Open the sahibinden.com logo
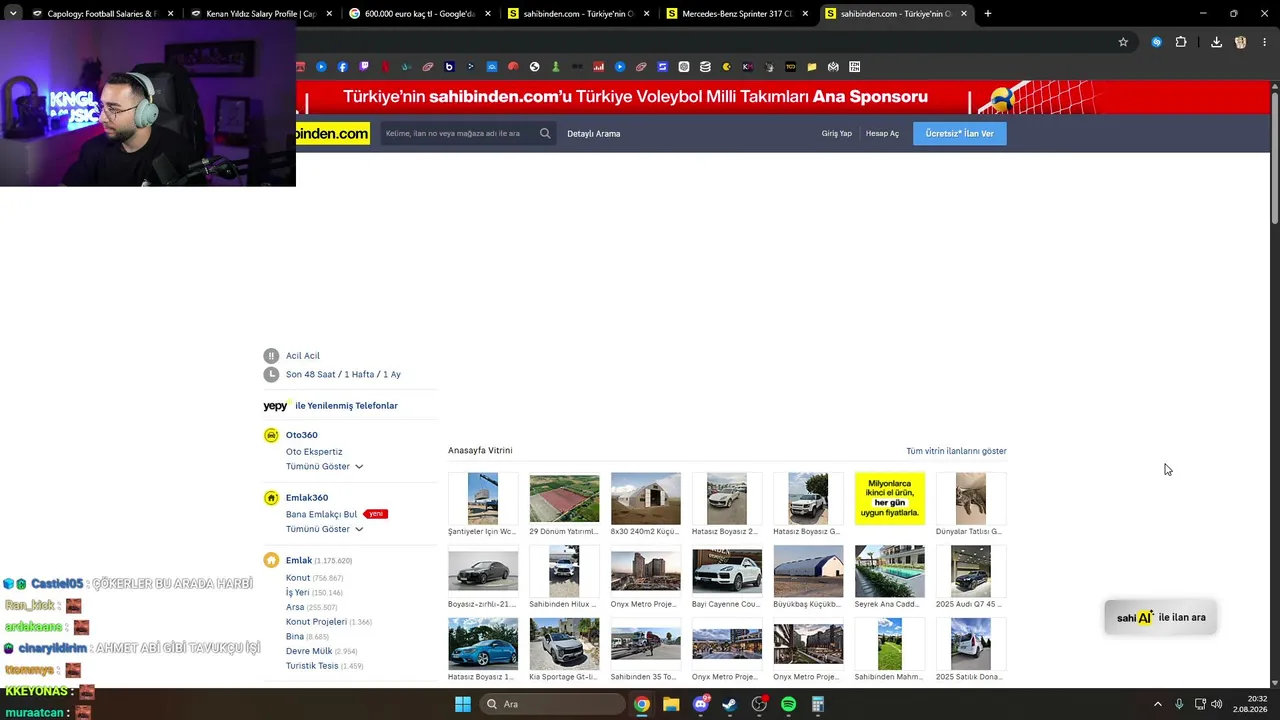 point(333,134)
